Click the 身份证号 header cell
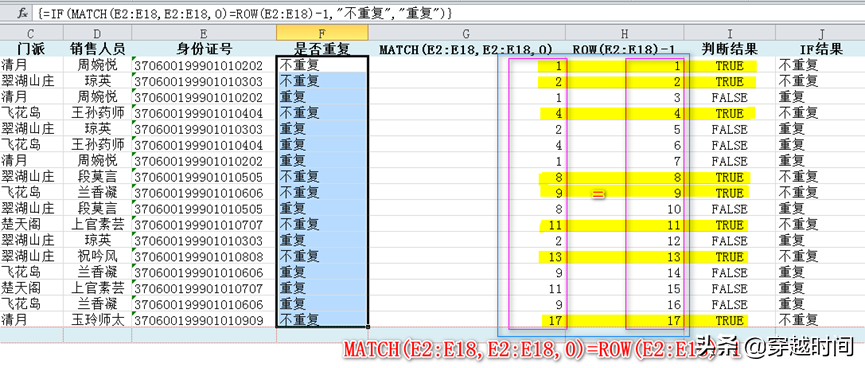The width and height of the screenshot is (865, 368). (204, 49)
